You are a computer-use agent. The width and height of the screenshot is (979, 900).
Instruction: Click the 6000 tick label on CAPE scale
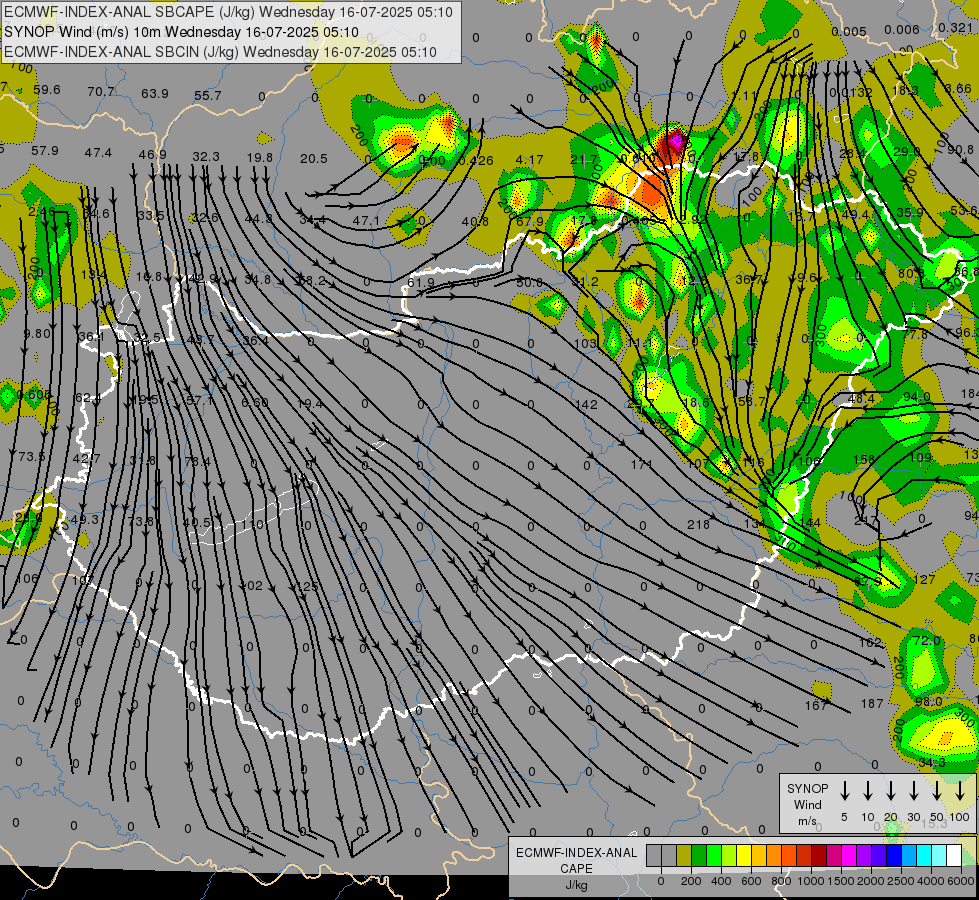coord(960,881)
